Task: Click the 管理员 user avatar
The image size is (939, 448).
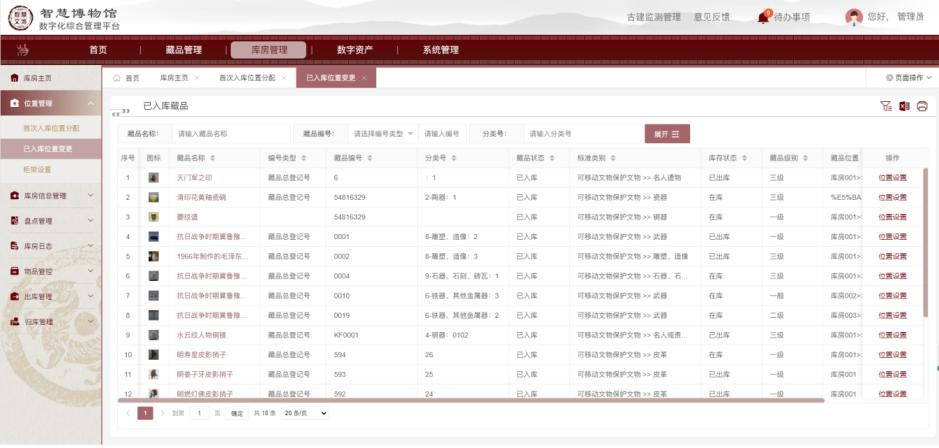Action: point(853,16)
